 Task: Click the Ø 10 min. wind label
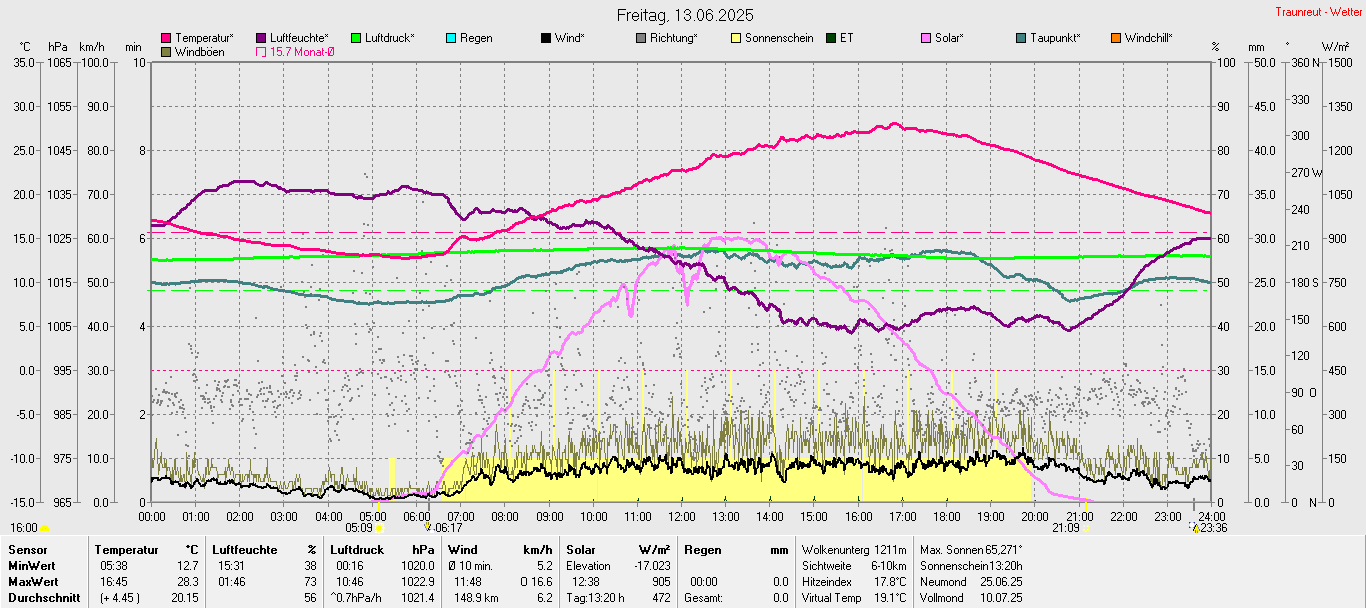coord(470,566)
